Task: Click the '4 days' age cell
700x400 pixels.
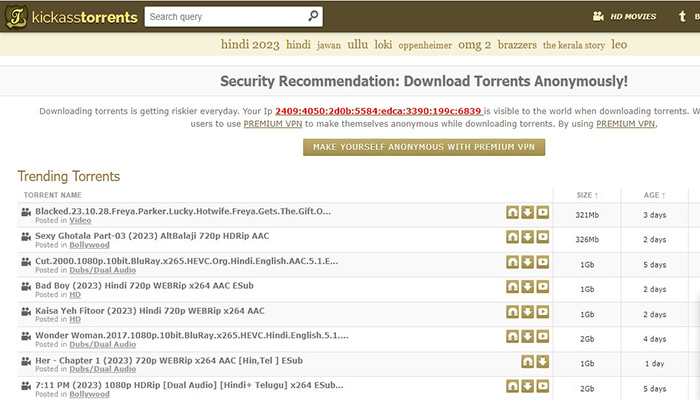Action: point(654,339)
